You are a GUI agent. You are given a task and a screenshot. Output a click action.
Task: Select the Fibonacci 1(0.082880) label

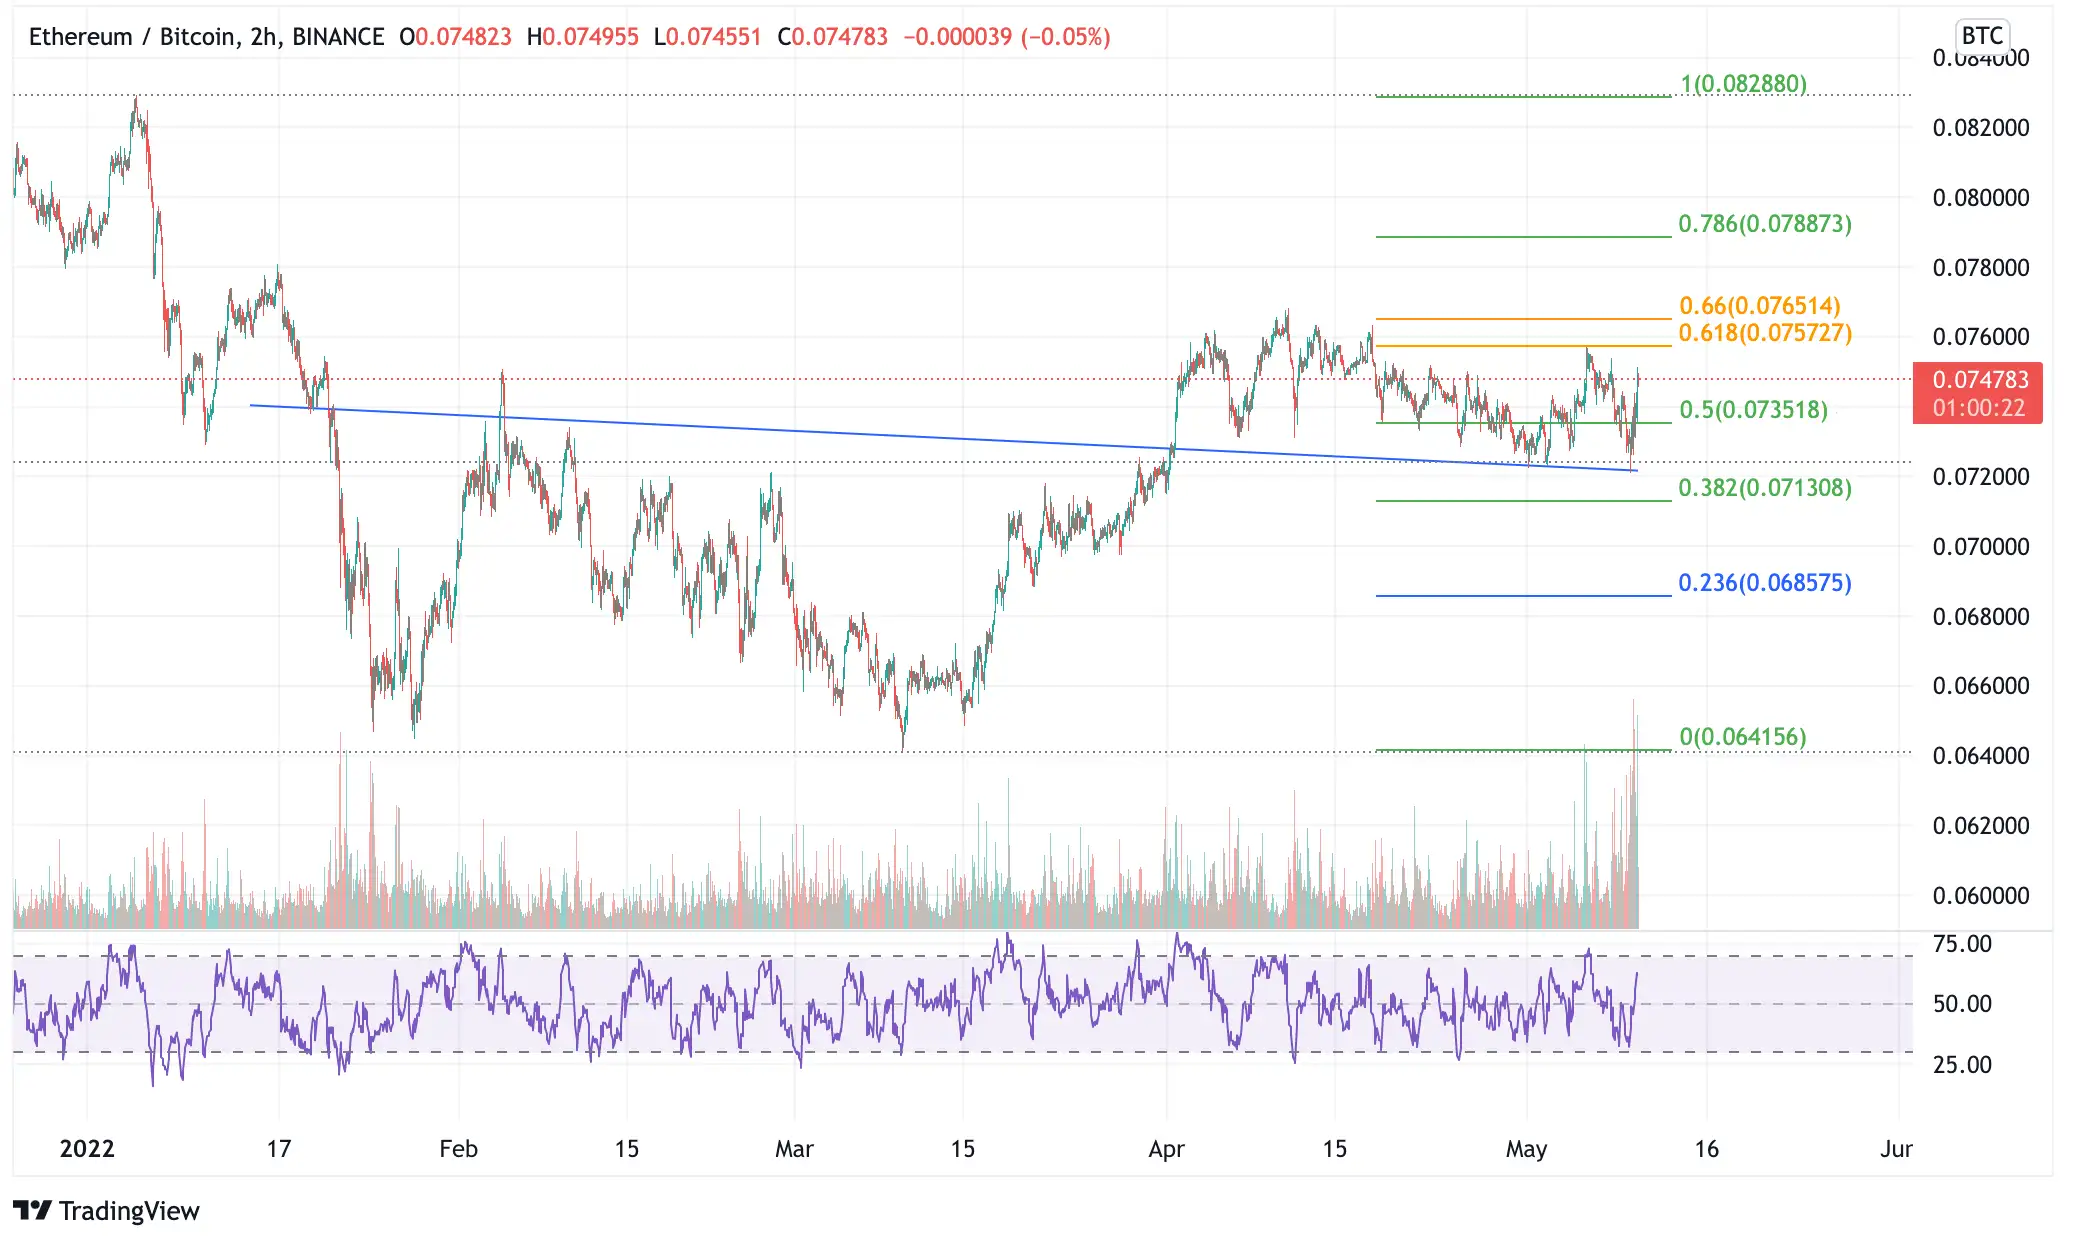1743,83
